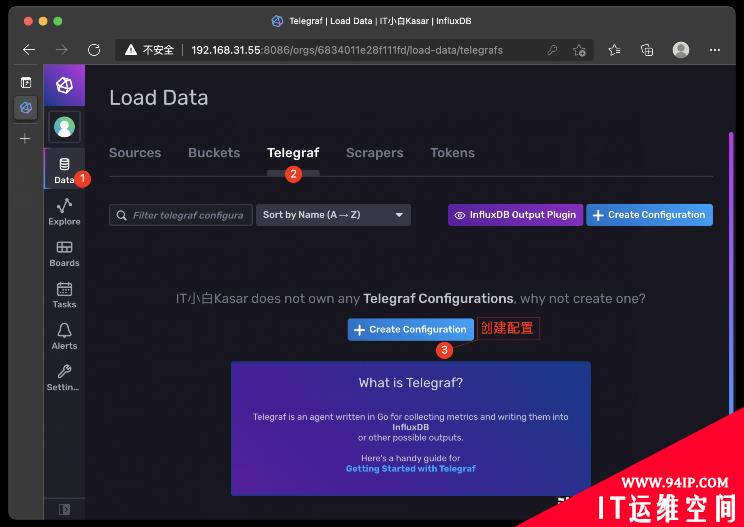Add a new tab with the plus icon

point(25,139)
